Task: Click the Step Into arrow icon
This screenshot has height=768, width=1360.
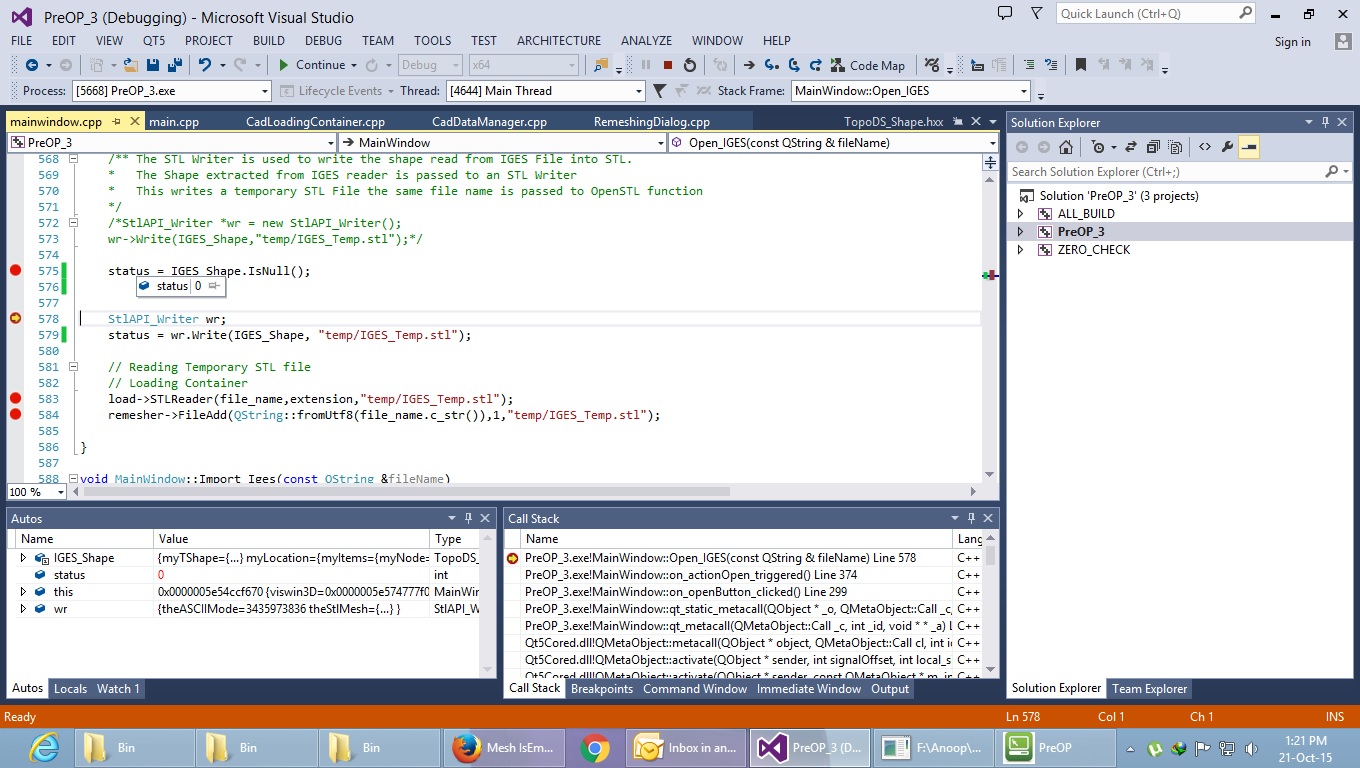Action: point(771,65)
